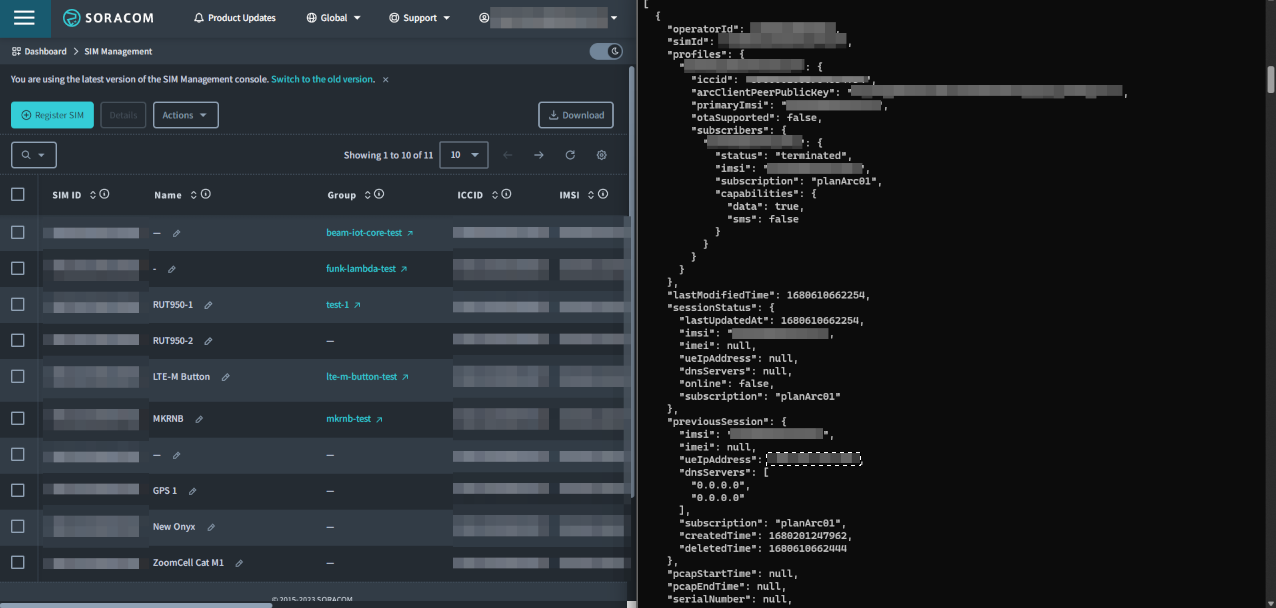Open the hamburger navigation menu
Screen dimensions: 1276x608
point(24,18)
